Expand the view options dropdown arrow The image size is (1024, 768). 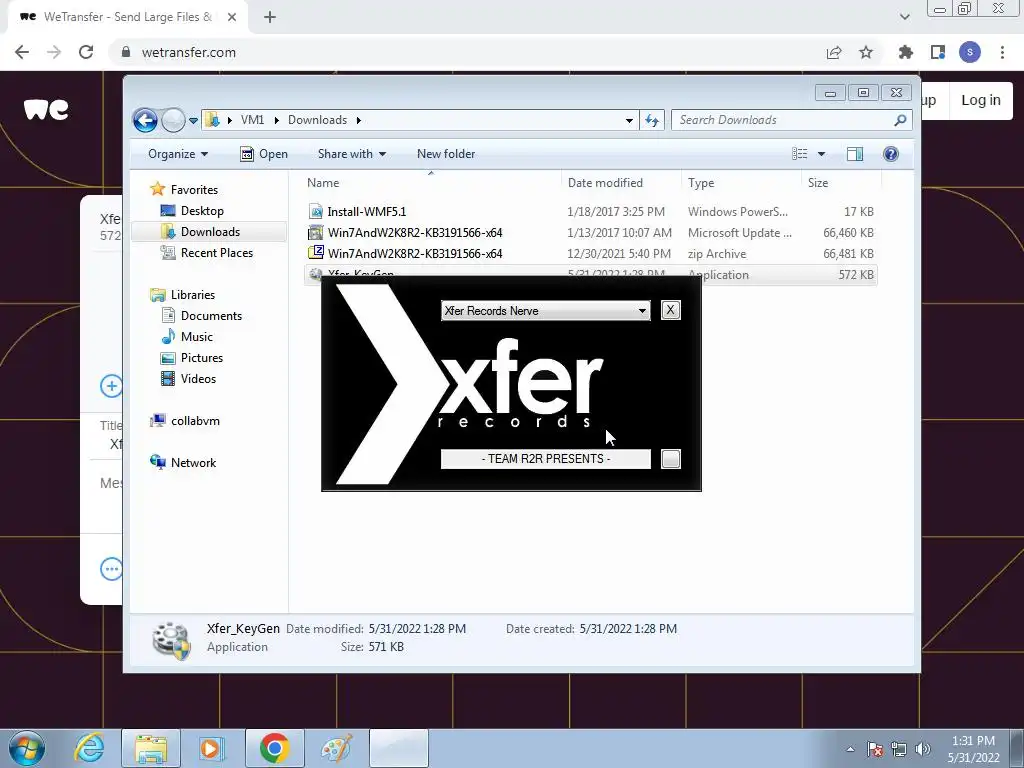pos(822,154)
